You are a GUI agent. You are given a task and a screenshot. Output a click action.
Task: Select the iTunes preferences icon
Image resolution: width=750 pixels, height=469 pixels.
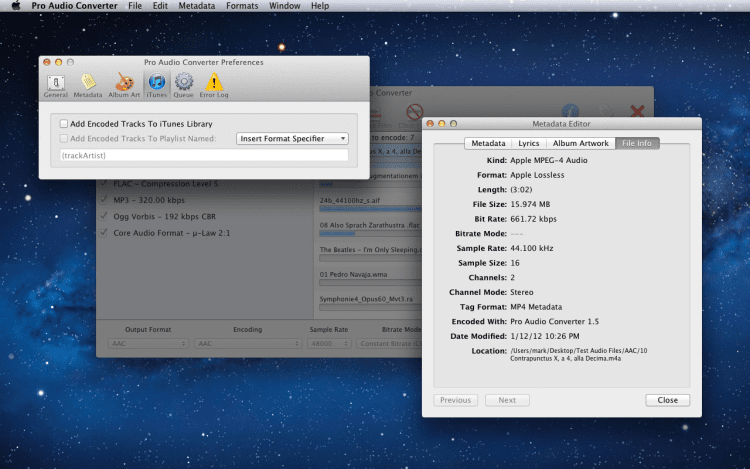(x=156, y=84)
